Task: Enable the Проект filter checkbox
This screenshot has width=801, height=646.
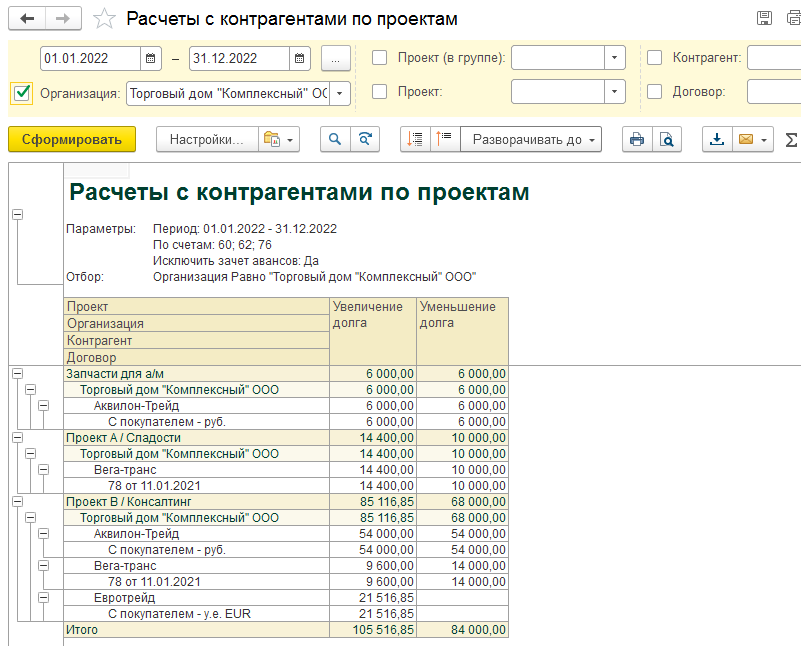Action: tap(379, 92)
